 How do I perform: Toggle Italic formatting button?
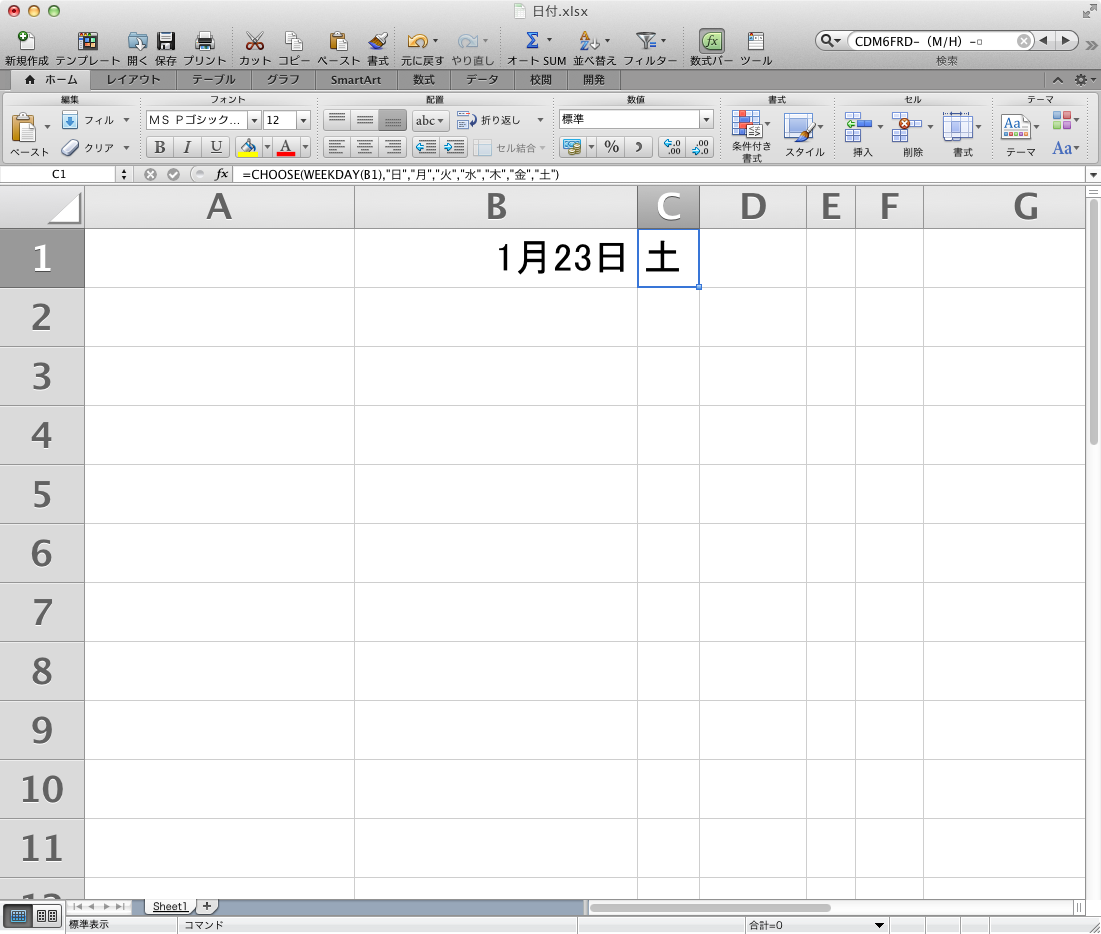187,148
